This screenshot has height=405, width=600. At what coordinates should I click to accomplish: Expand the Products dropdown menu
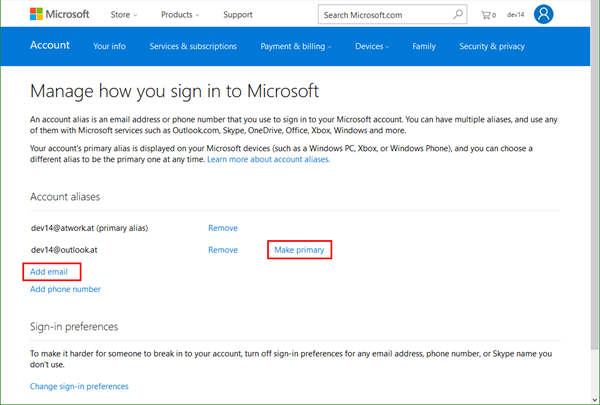pos(179,15)
